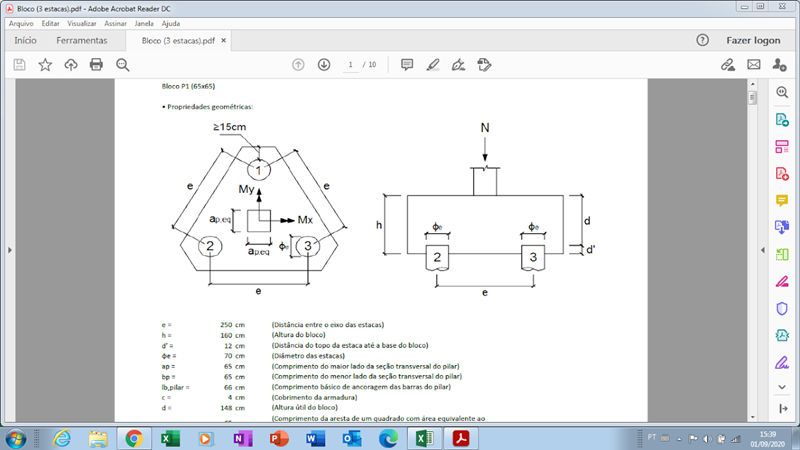Open File Explorer from taskbar
Viewport: 800px width, 450px height.
tap(97, 439)
